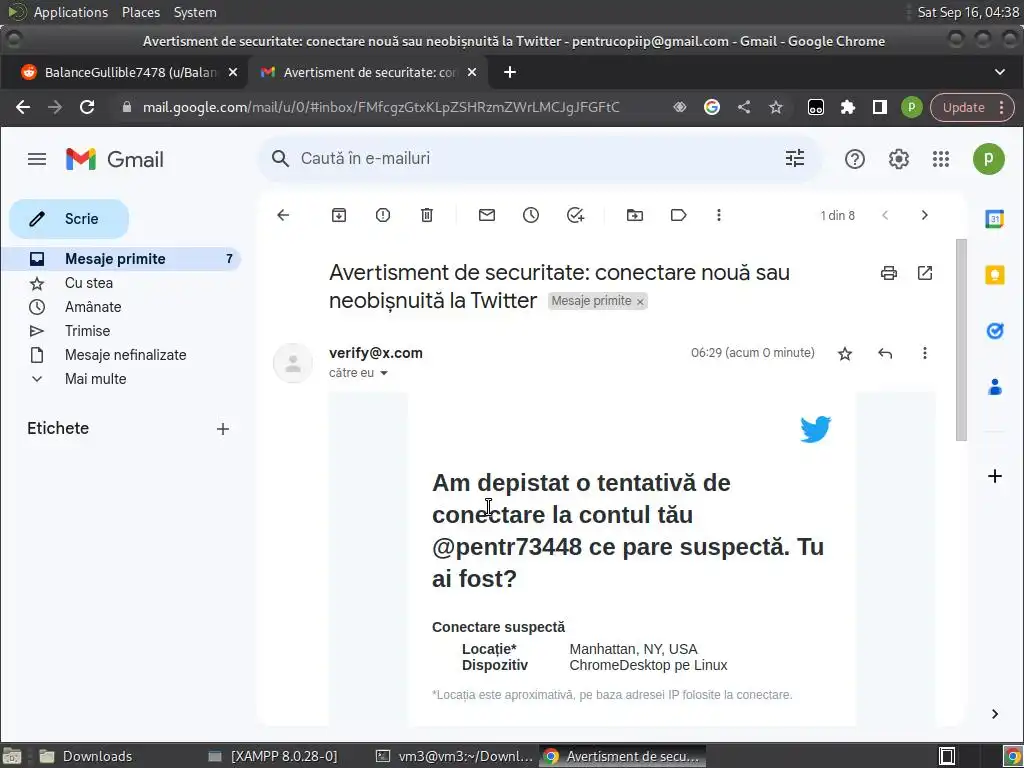This screenshot has width=1024, height=768.
Task: Open Gmail support help icon
Action: [855, 159]
